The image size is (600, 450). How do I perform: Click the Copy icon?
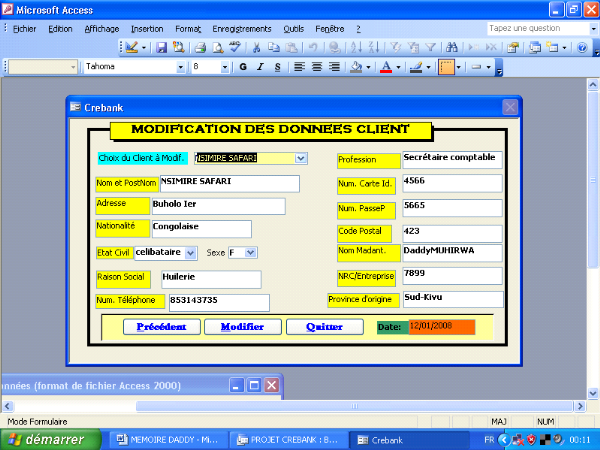(x=274, y=47)
